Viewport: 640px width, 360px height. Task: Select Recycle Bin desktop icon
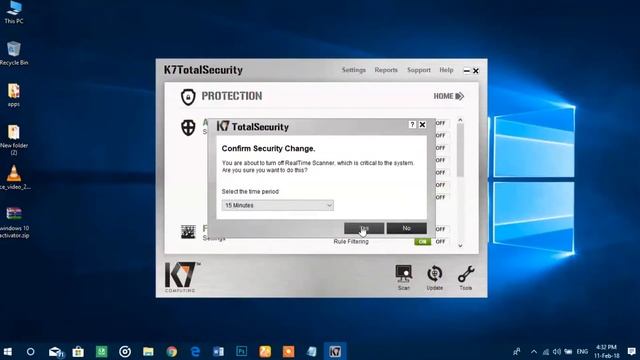pos(14,53)
